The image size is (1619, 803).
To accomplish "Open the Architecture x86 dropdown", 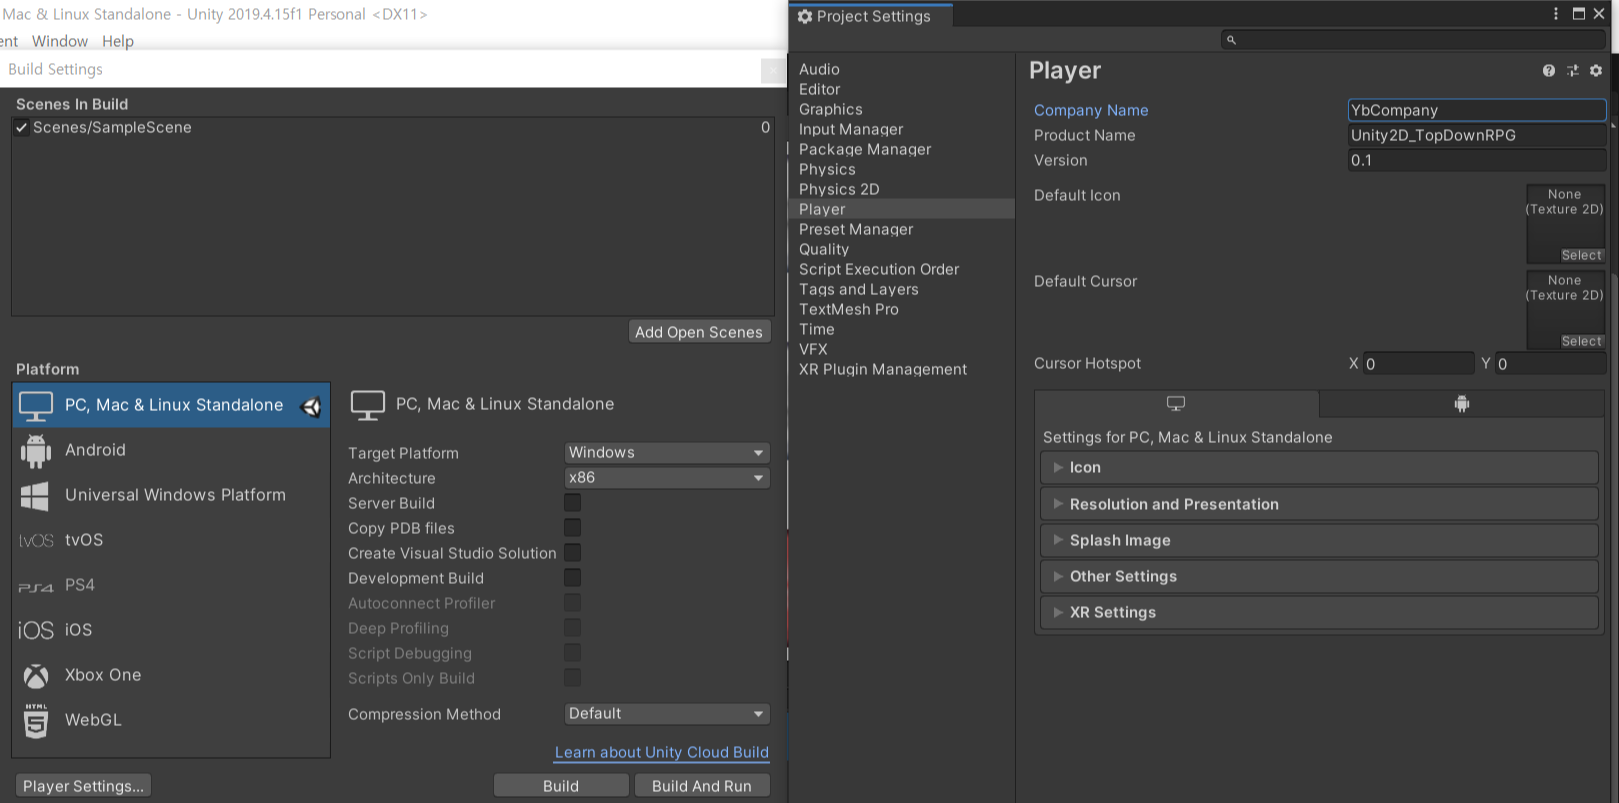I will coord(667,478).
